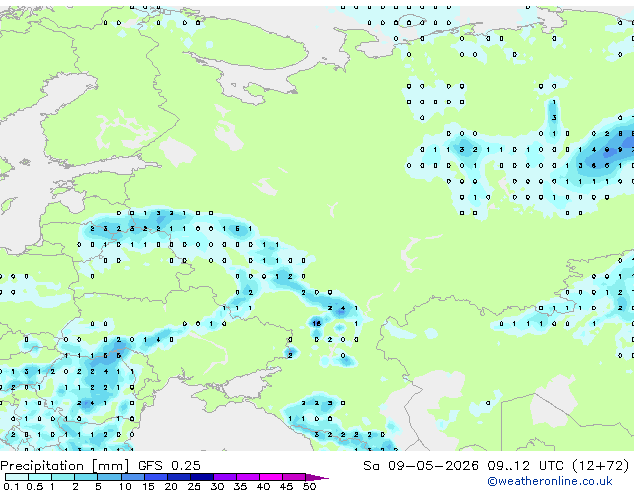Click the '09..12 UTC' time text
The image size is (634, 490).
point(525,466)
